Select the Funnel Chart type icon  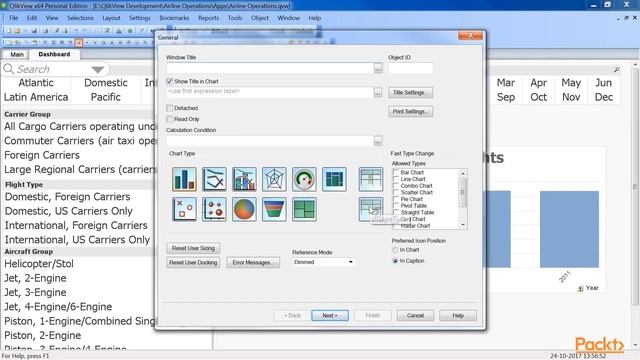274,209
